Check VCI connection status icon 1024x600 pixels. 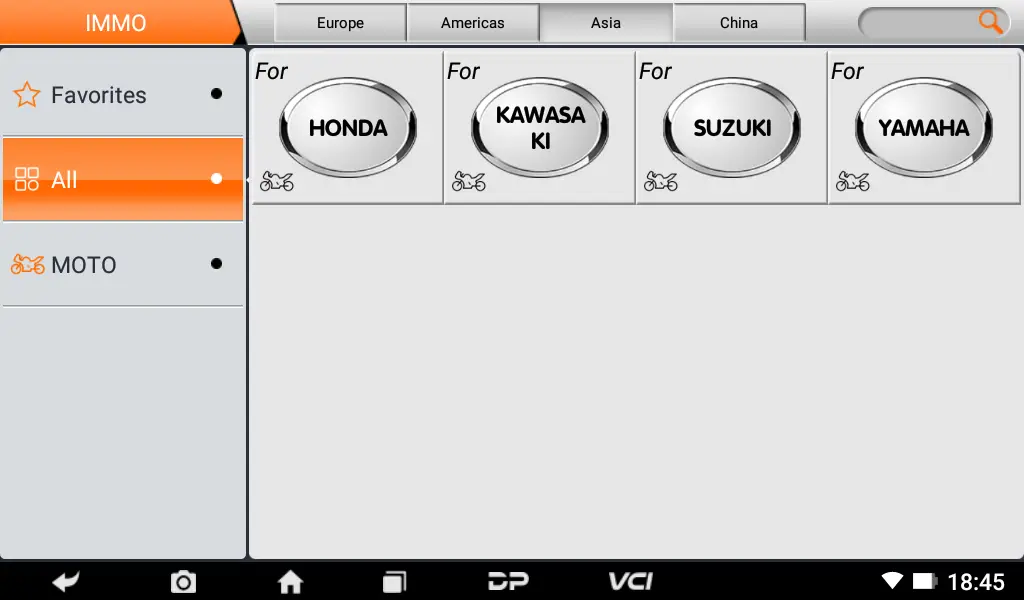(630, 580)
